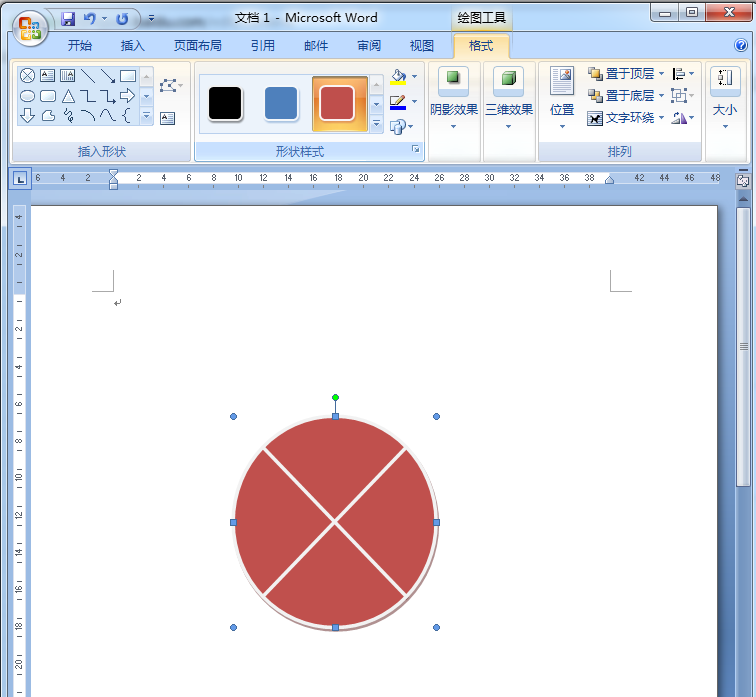Select the rectangle shape in shapes gallery

tap(128, 75)
